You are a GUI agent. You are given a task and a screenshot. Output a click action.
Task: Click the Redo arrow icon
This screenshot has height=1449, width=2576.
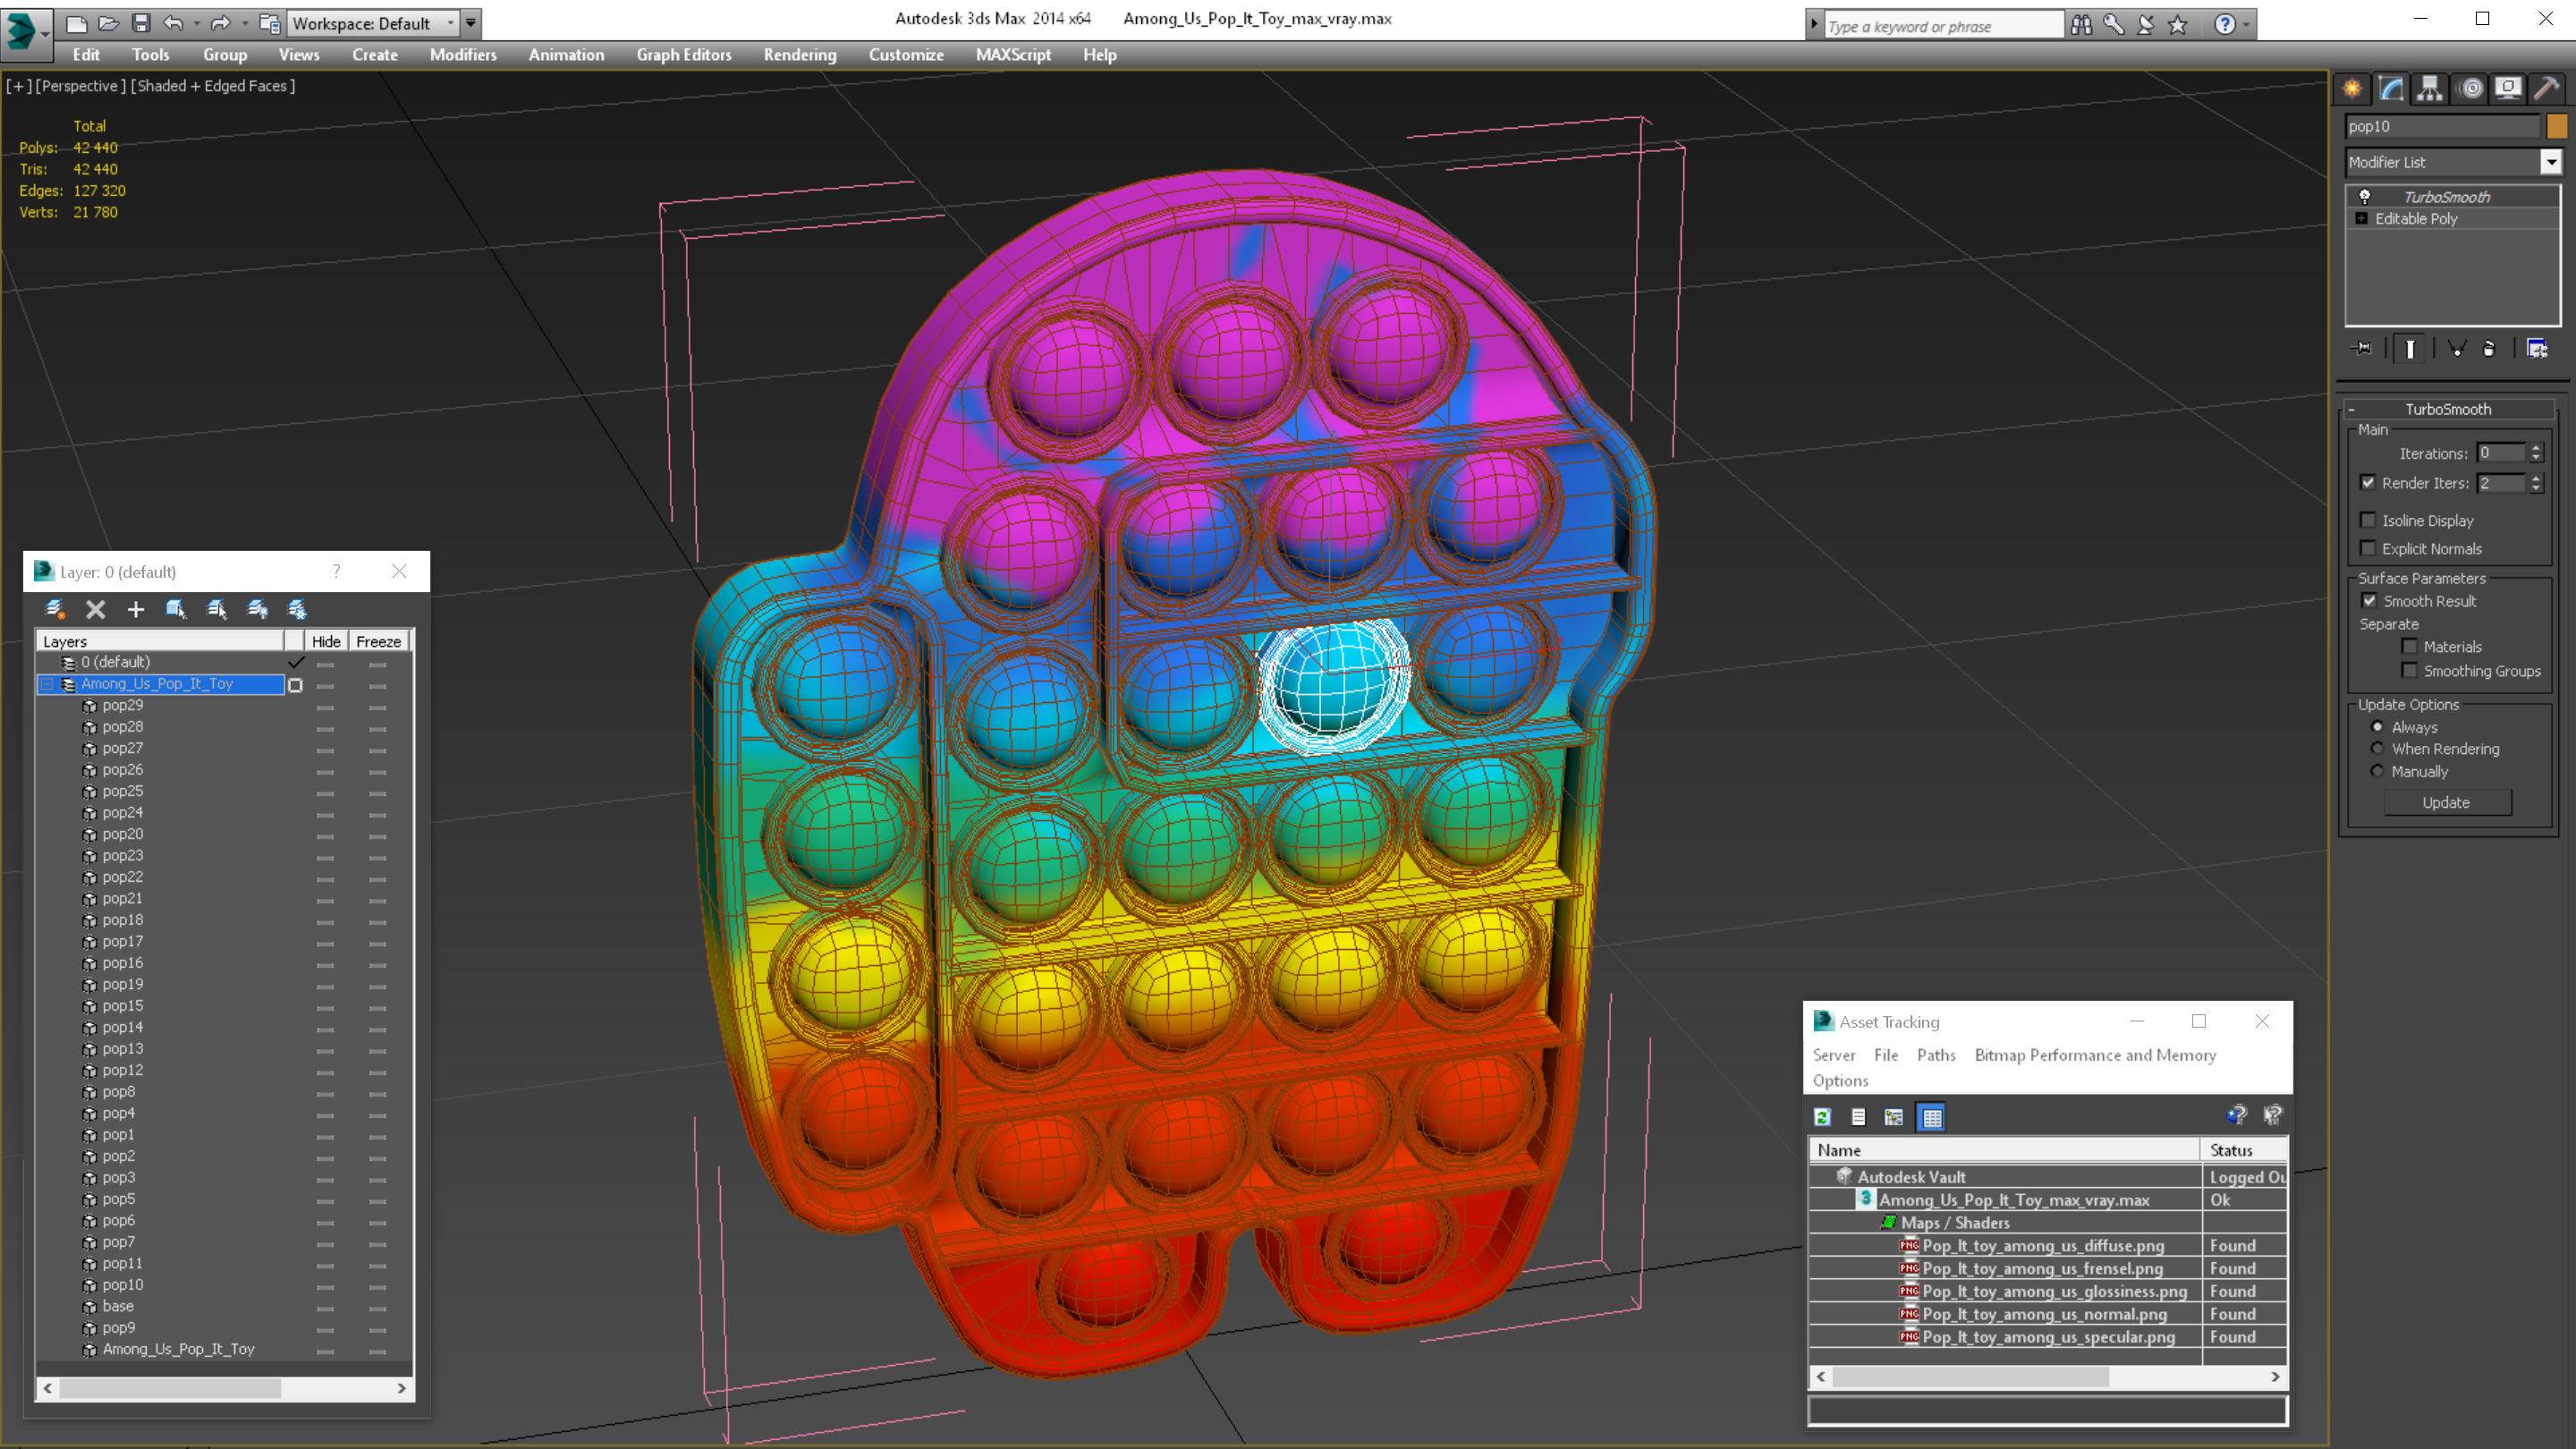click(x=221, y=23)
